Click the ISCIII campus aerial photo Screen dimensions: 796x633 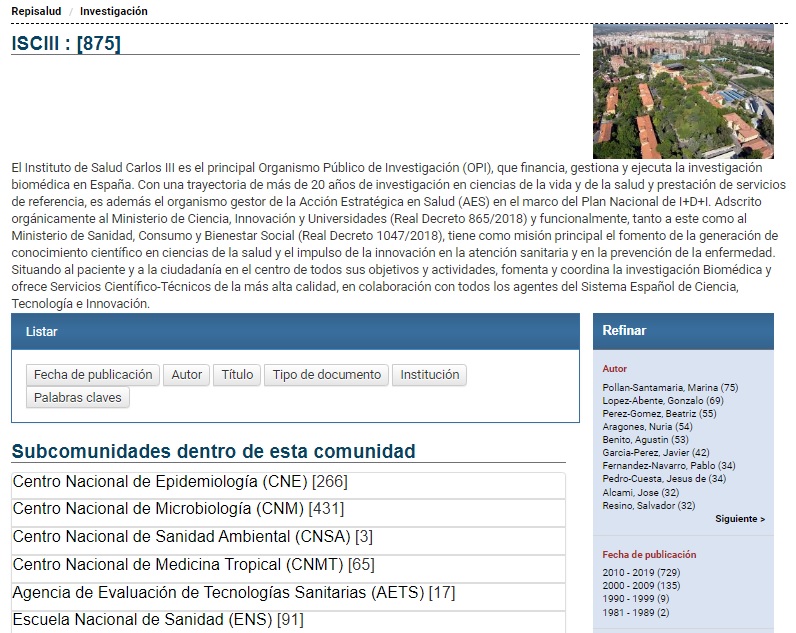click(x=682, y=91)
